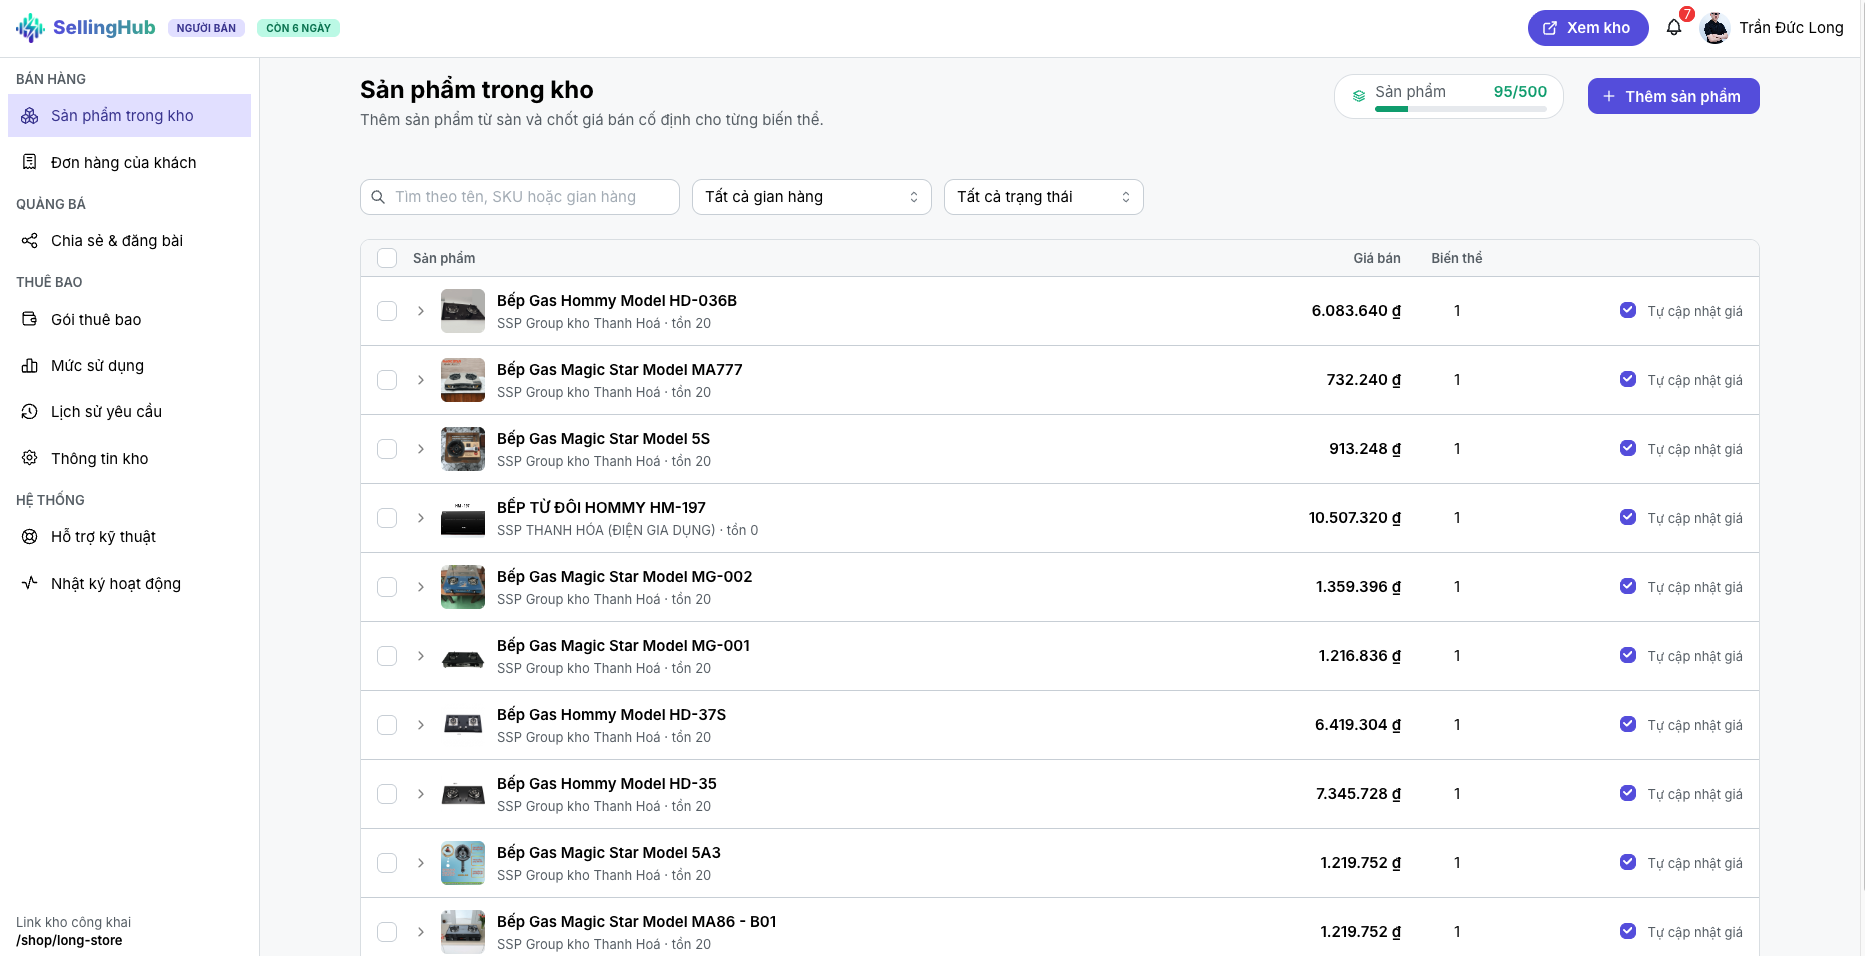Tick checkbox for Bếp Gas Hommy HD-036B
1865x956 pixels.
point(387,311)
